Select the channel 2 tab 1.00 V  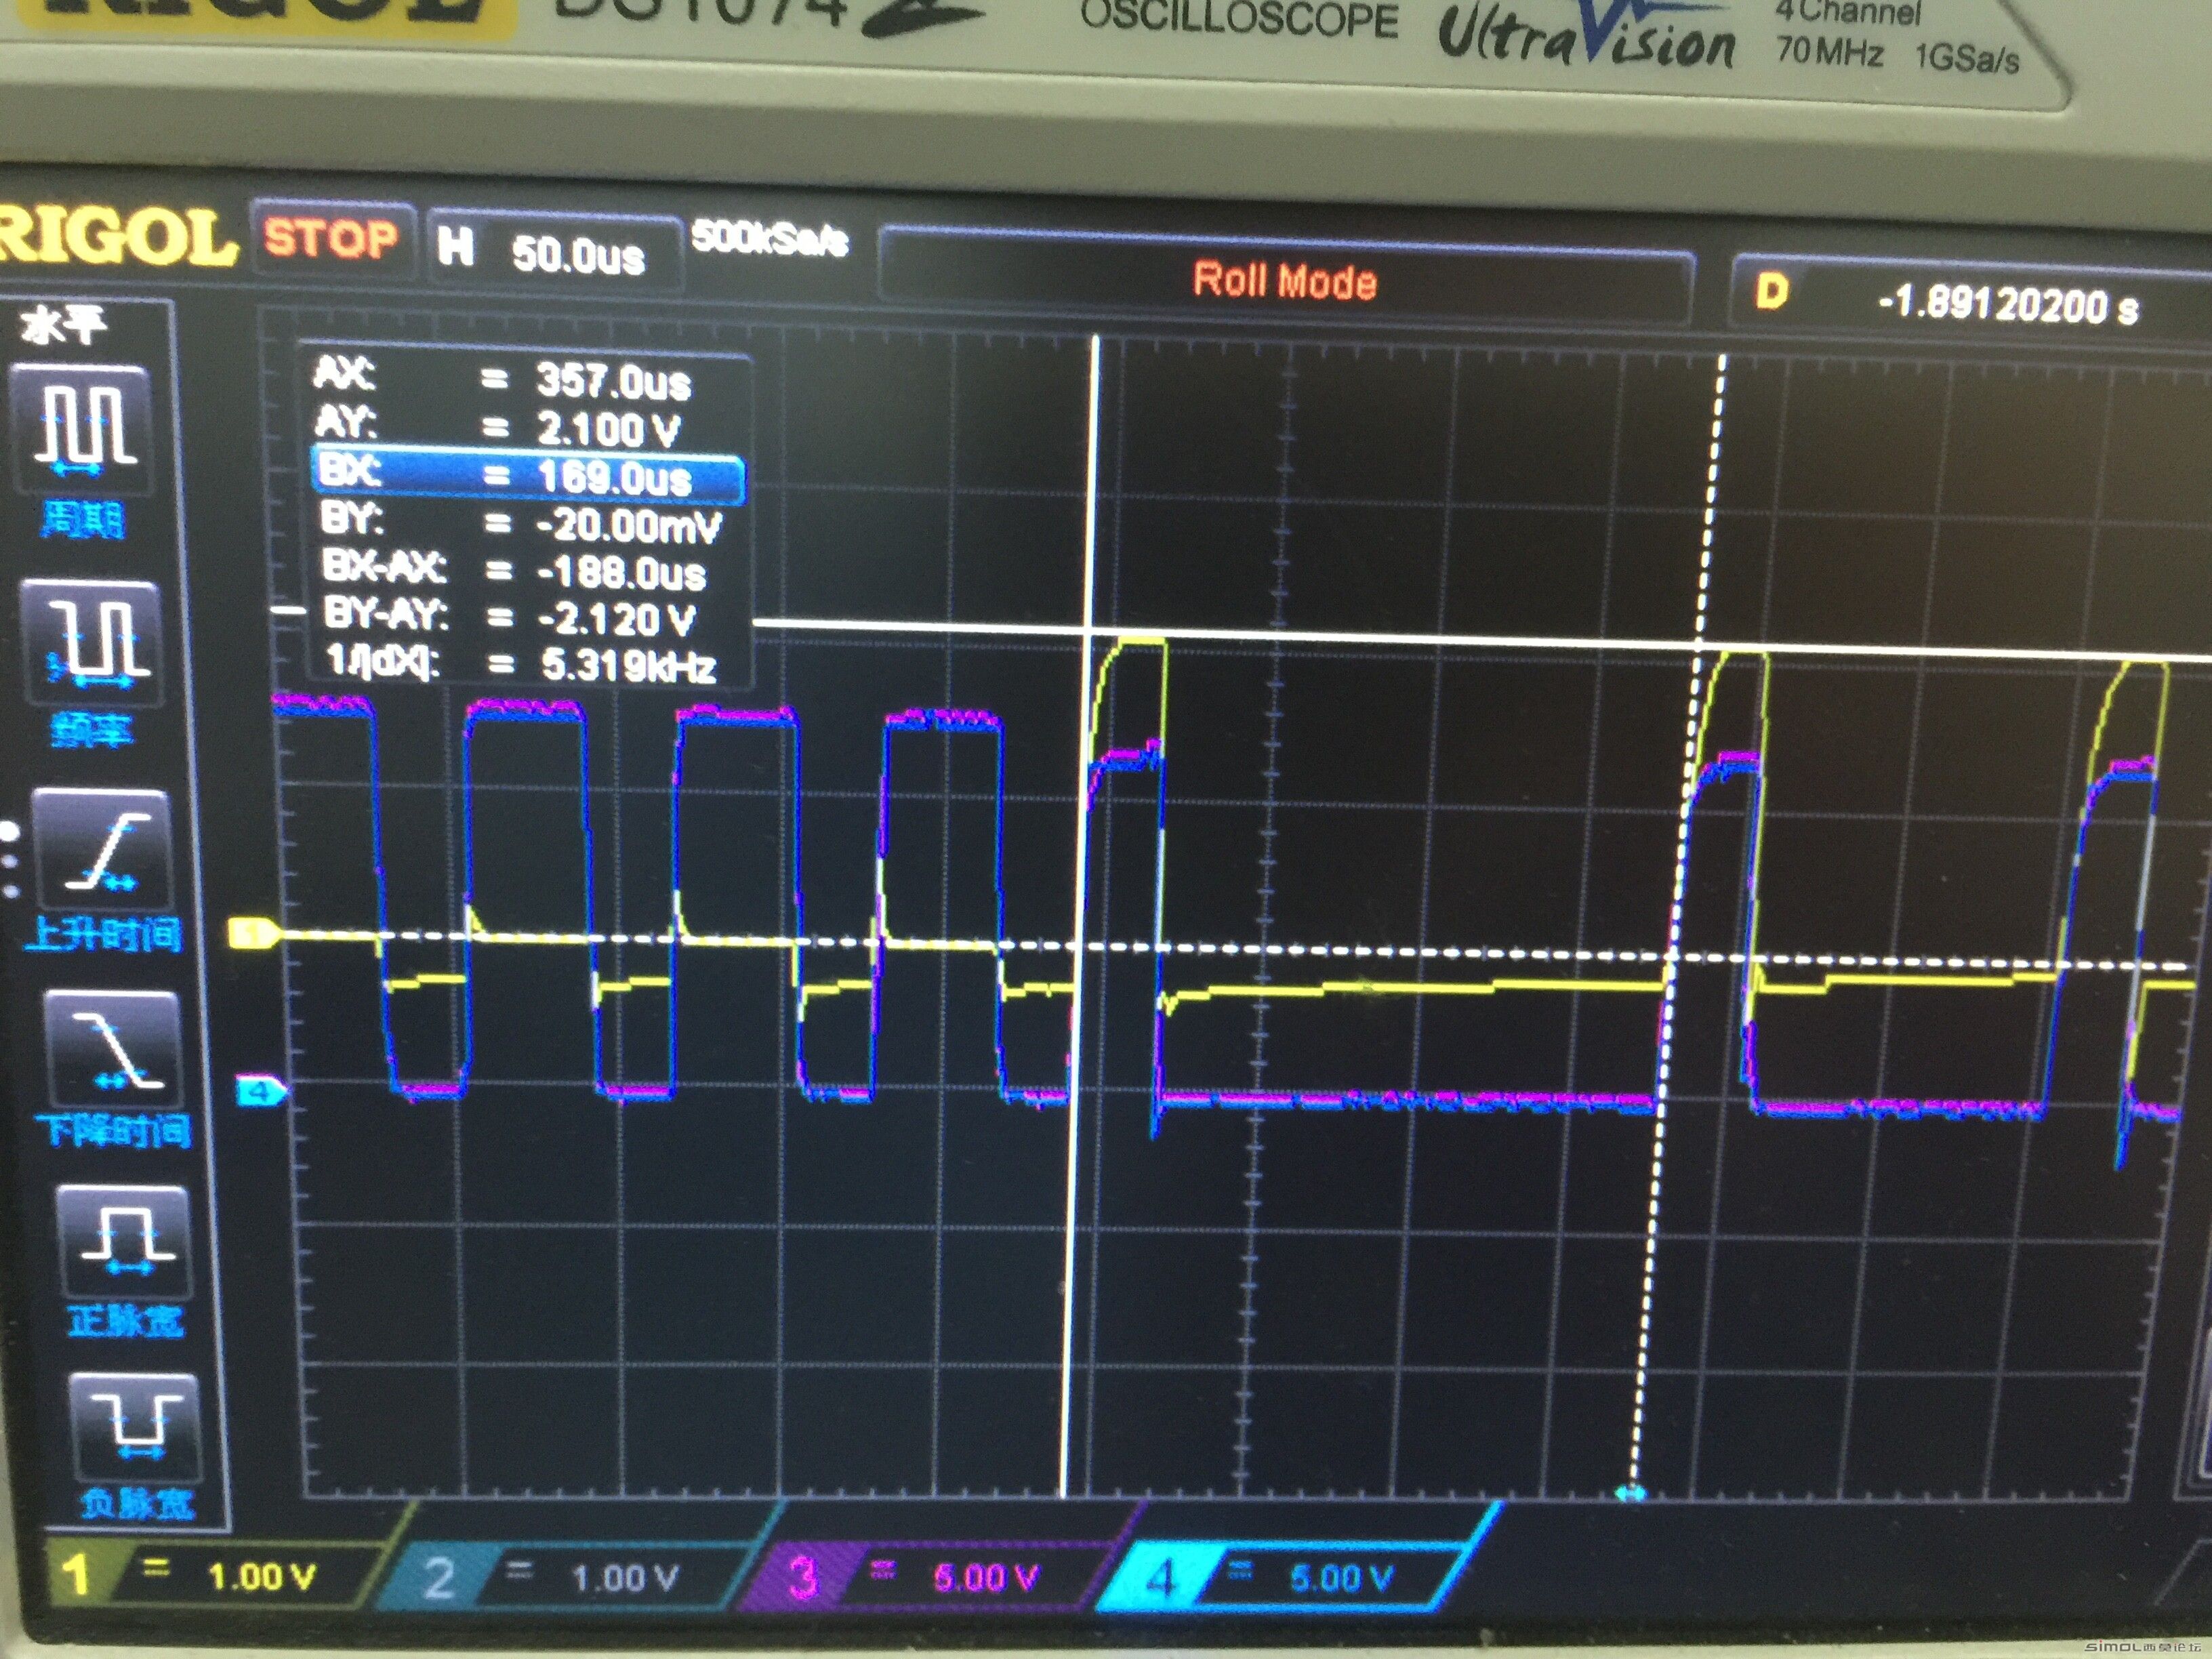pyautogui.click(x=570, y=1578)
